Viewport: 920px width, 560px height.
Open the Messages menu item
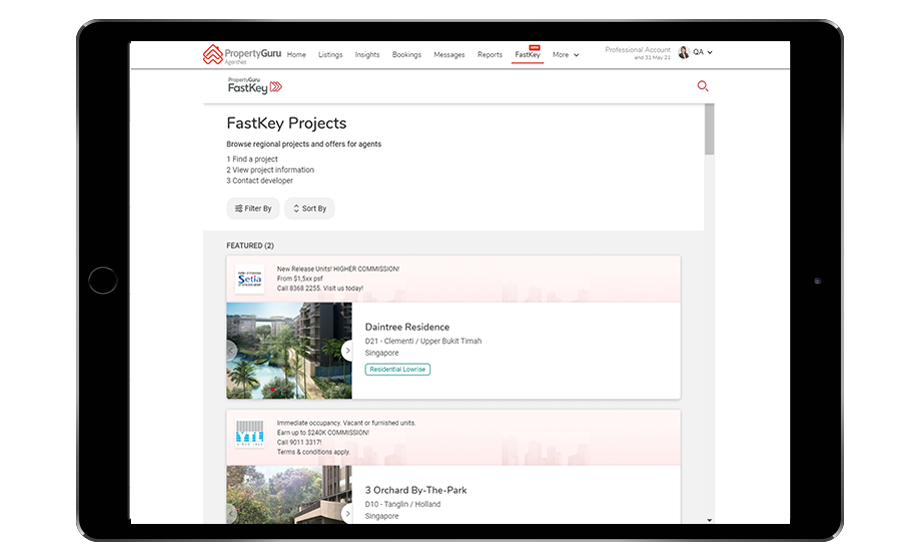(449, 55)
